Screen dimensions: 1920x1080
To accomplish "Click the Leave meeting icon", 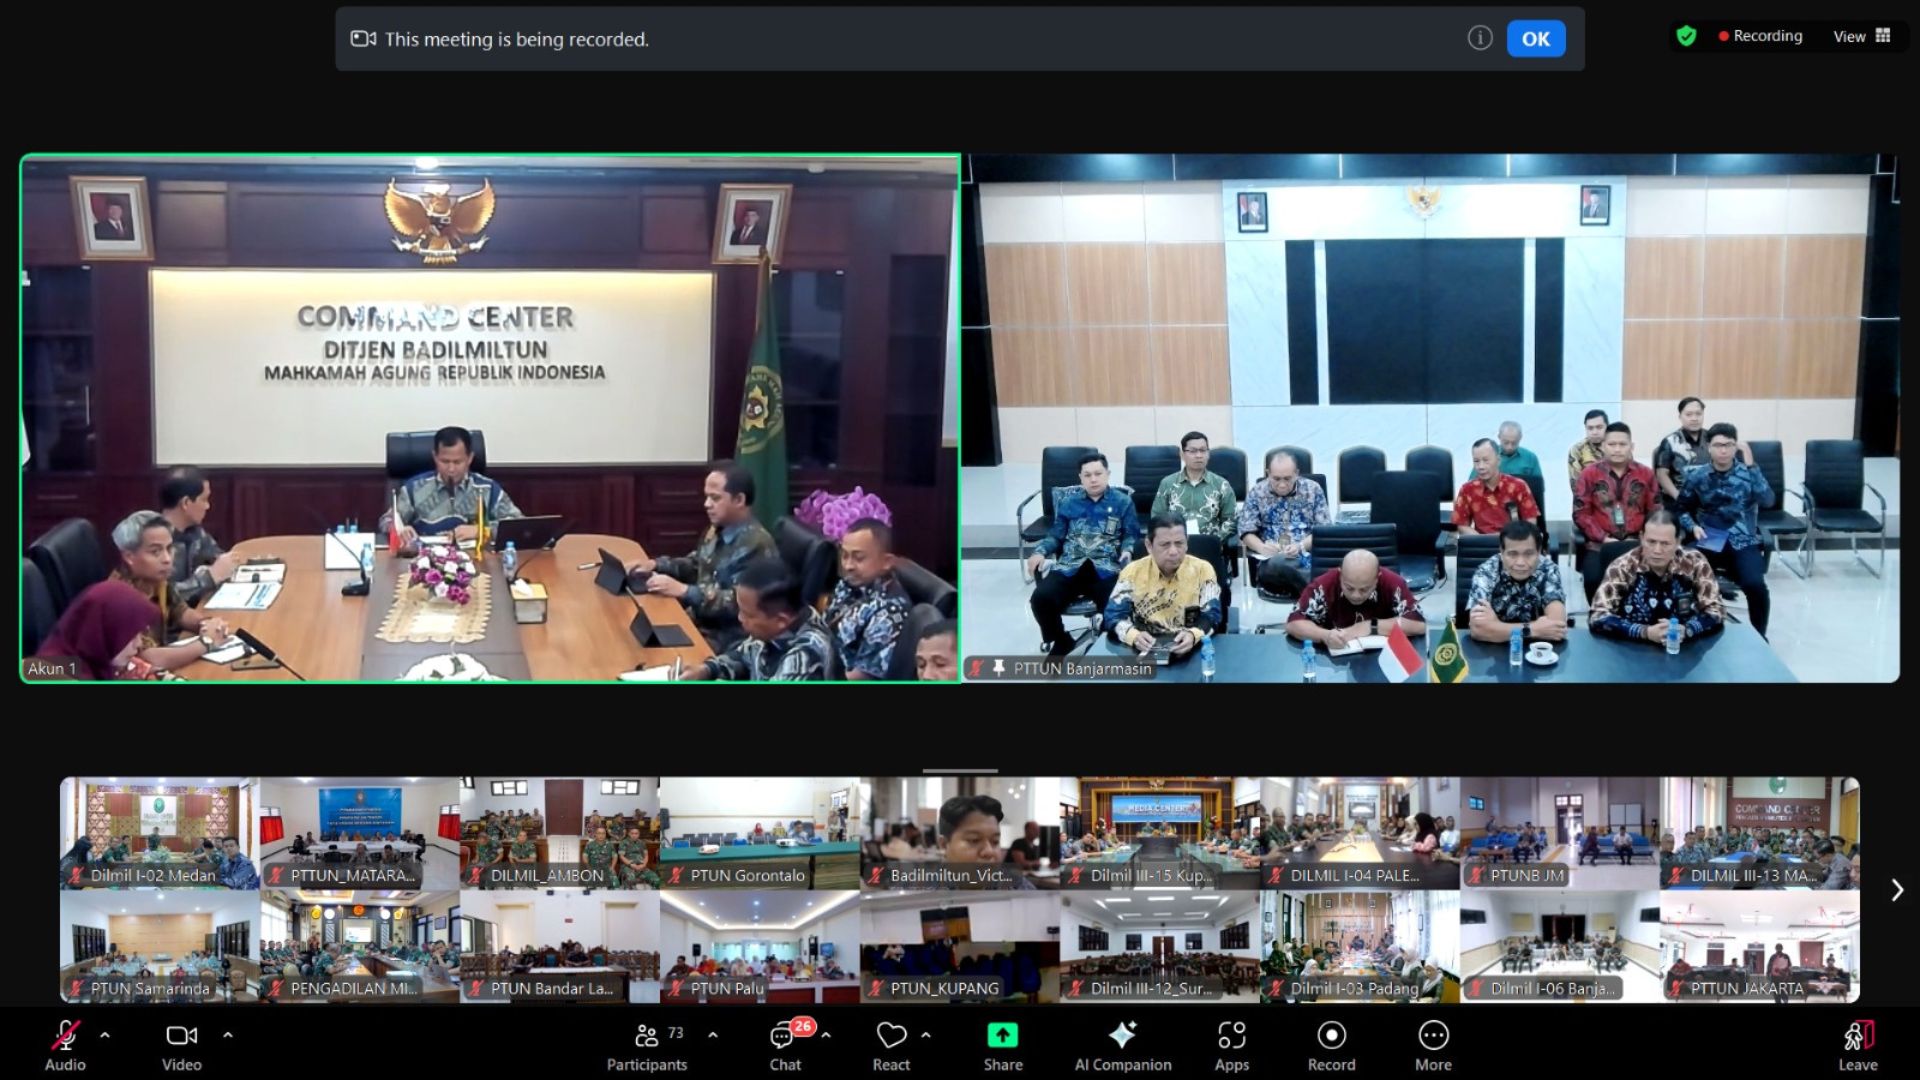I will [1857, 1036].
